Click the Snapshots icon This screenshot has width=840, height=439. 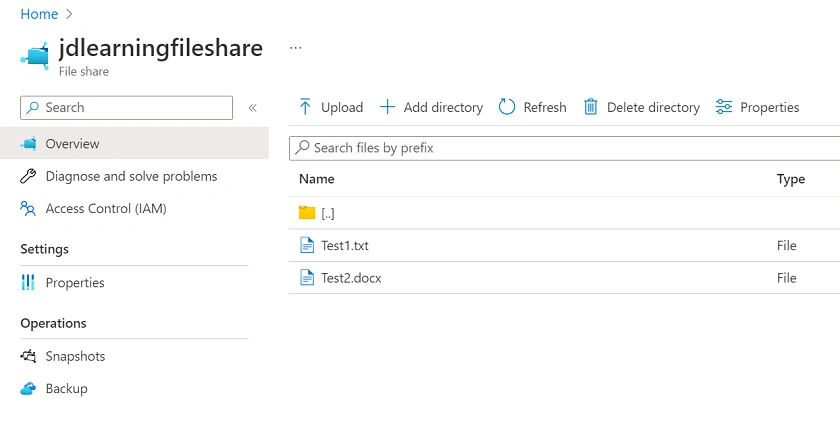pos(28,356)
